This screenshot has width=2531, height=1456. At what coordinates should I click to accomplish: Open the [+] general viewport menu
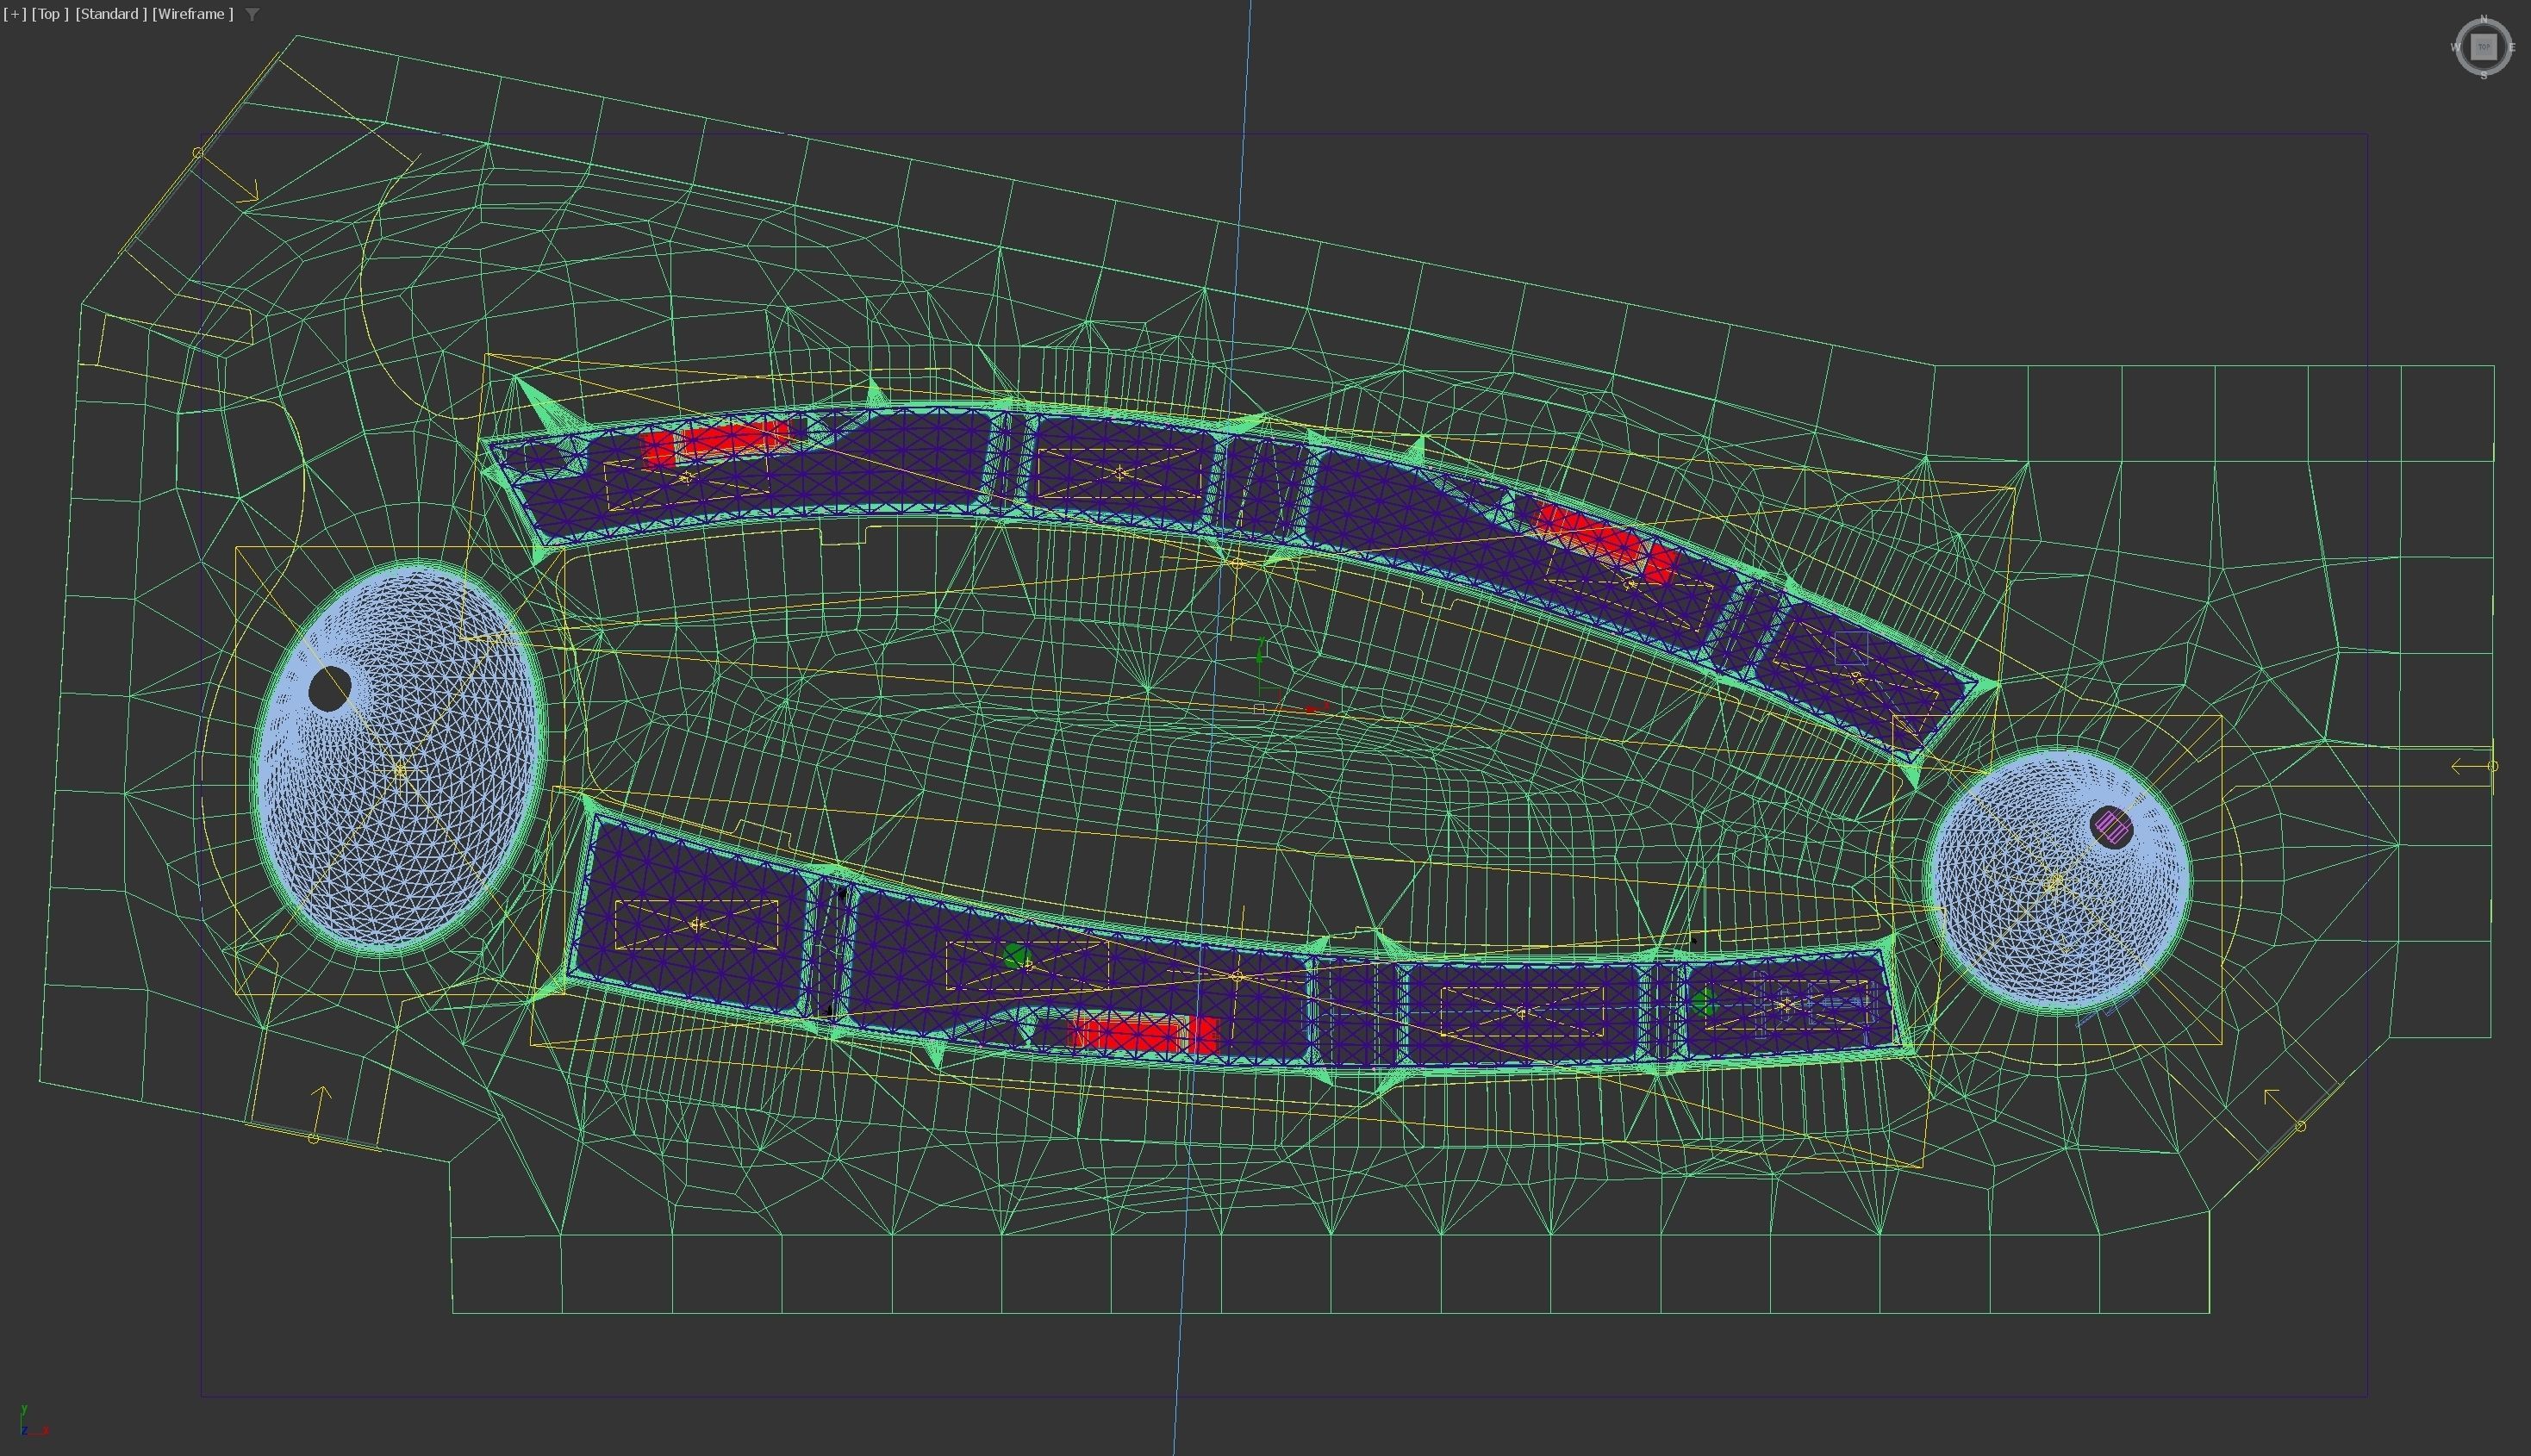[14, 14]
